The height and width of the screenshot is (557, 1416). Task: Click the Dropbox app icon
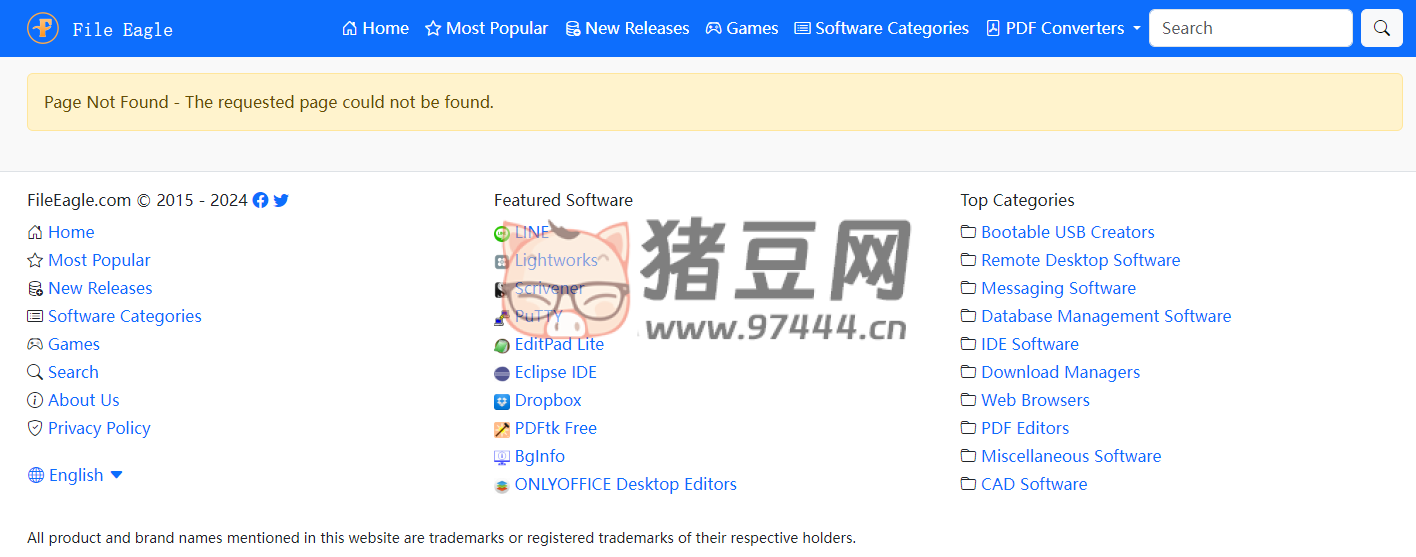point(502,401)
